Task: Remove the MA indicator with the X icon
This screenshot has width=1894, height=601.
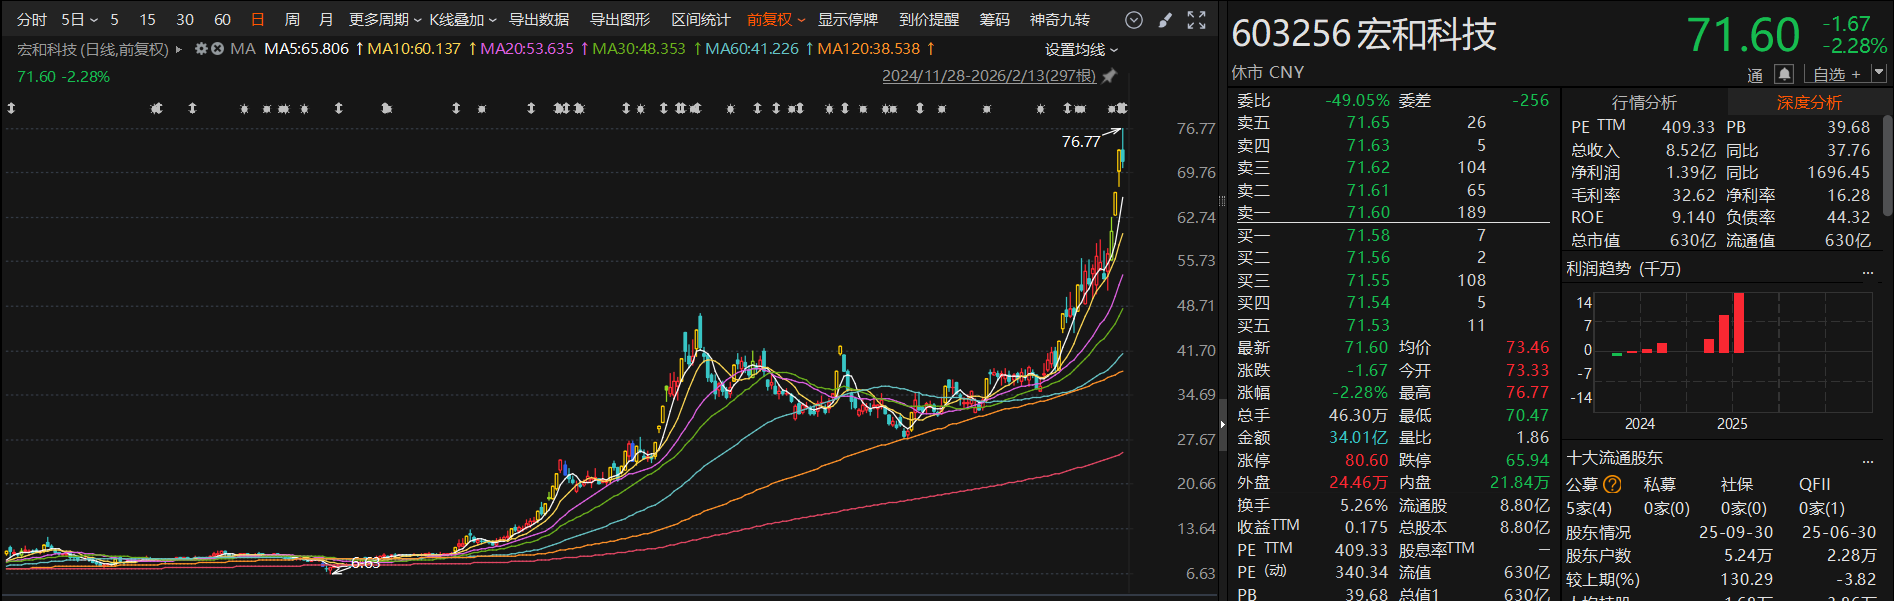Action: [x=217, y=49]
